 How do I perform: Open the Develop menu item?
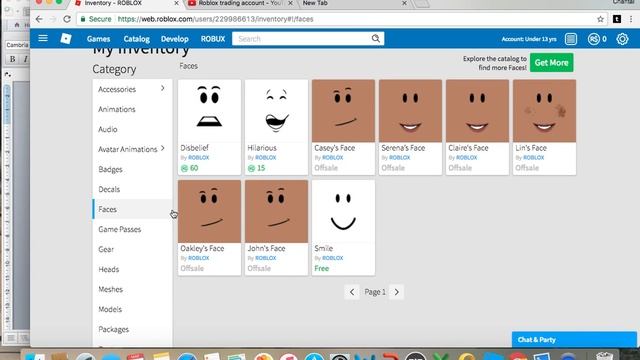[175, 39]
